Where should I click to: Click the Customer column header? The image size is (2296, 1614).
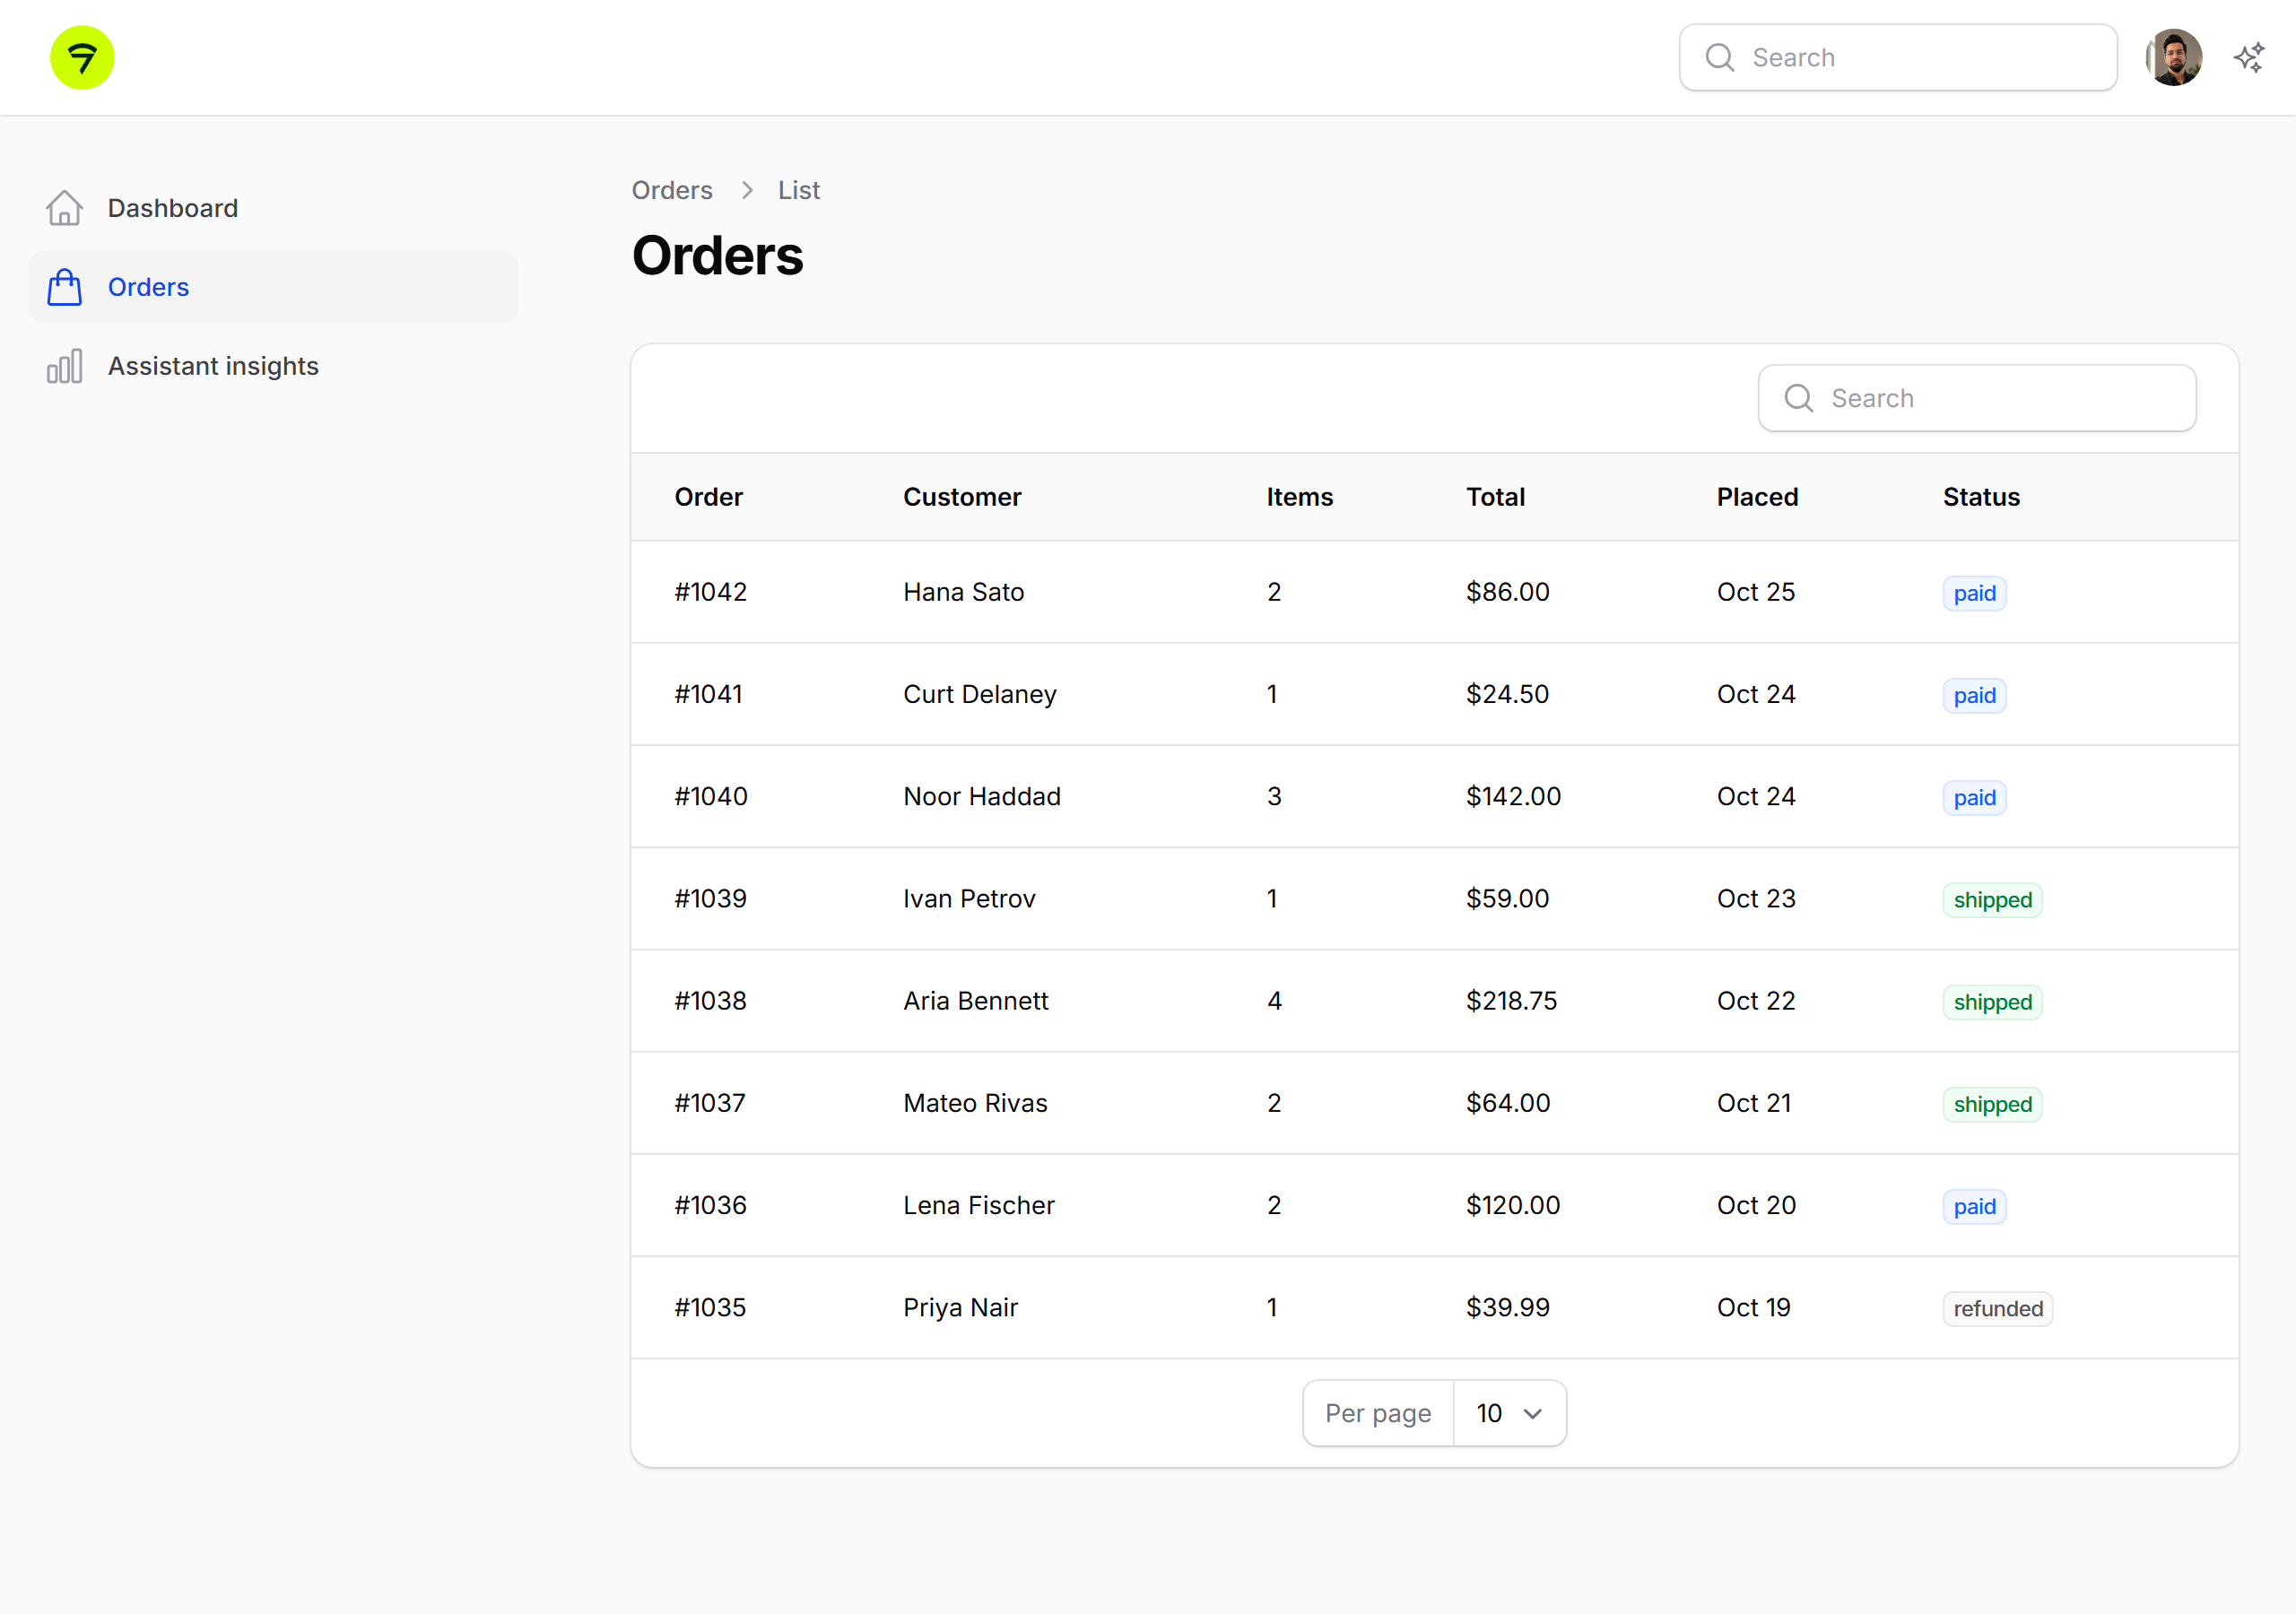coord(962,497)
